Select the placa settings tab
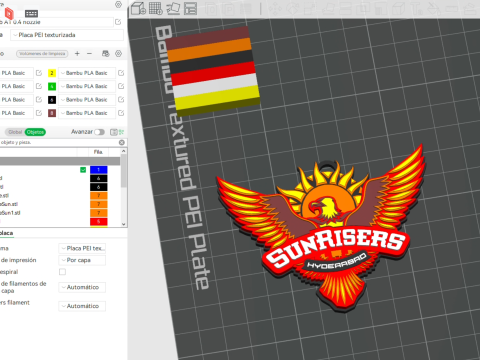 [6, 233]
